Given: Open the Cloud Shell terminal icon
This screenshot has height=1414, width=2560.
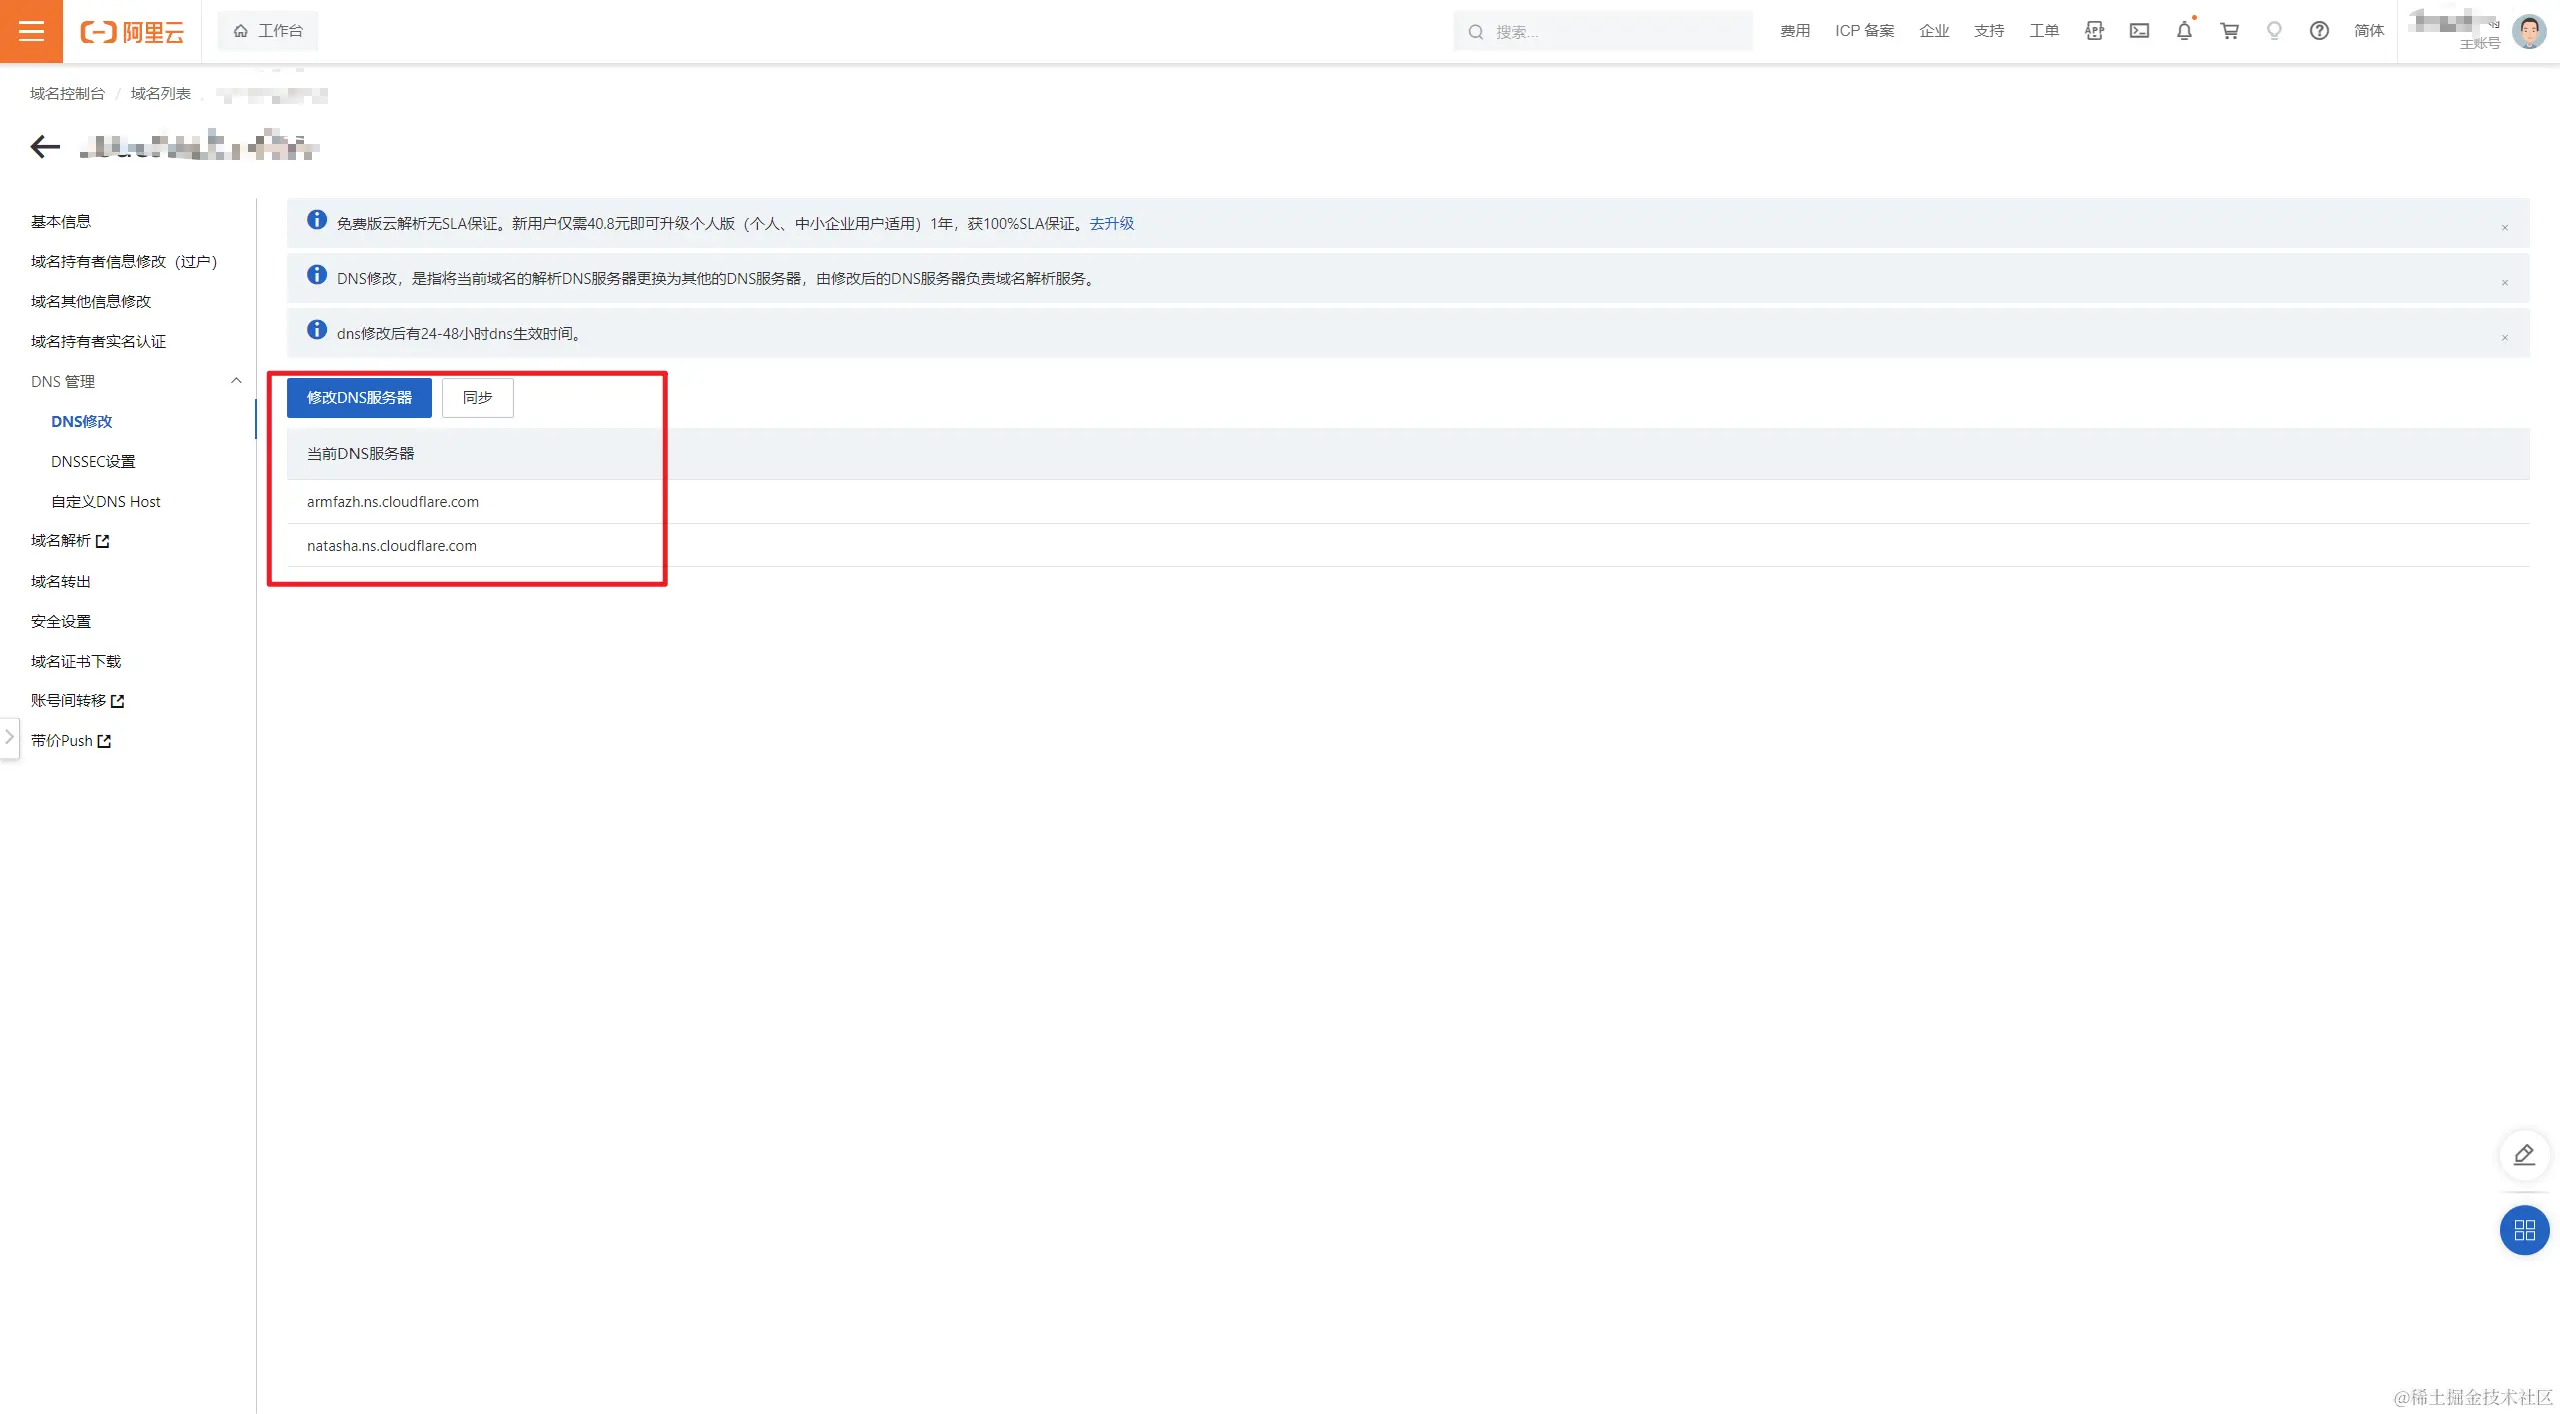Looking at the screenshot, I should [x=2139, y=31].
